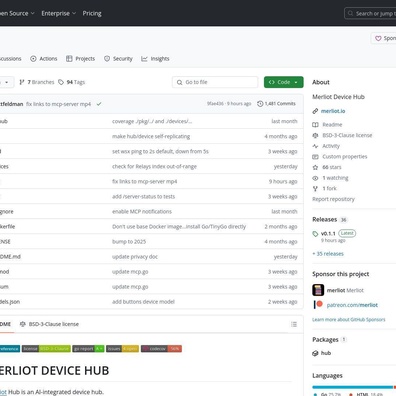Open commit 'update privacy doc'
The height and width of the screenshot is (396, 396).
pyautogui.click(x=135, y=257)
